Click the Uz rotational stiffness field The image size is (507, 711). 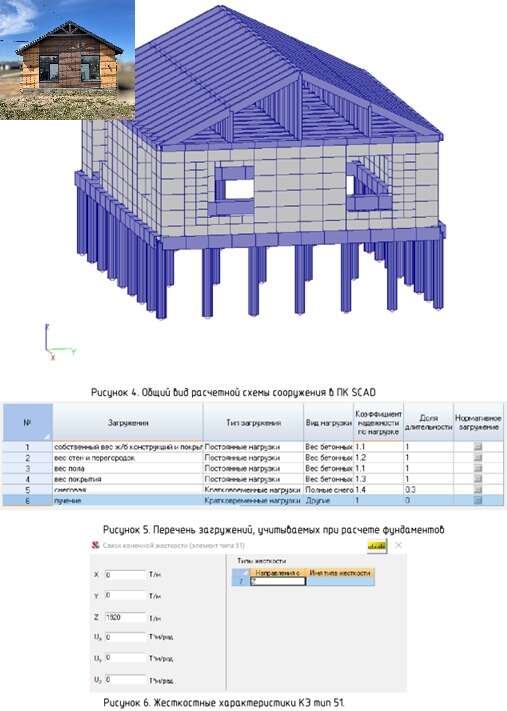point(125,680)
